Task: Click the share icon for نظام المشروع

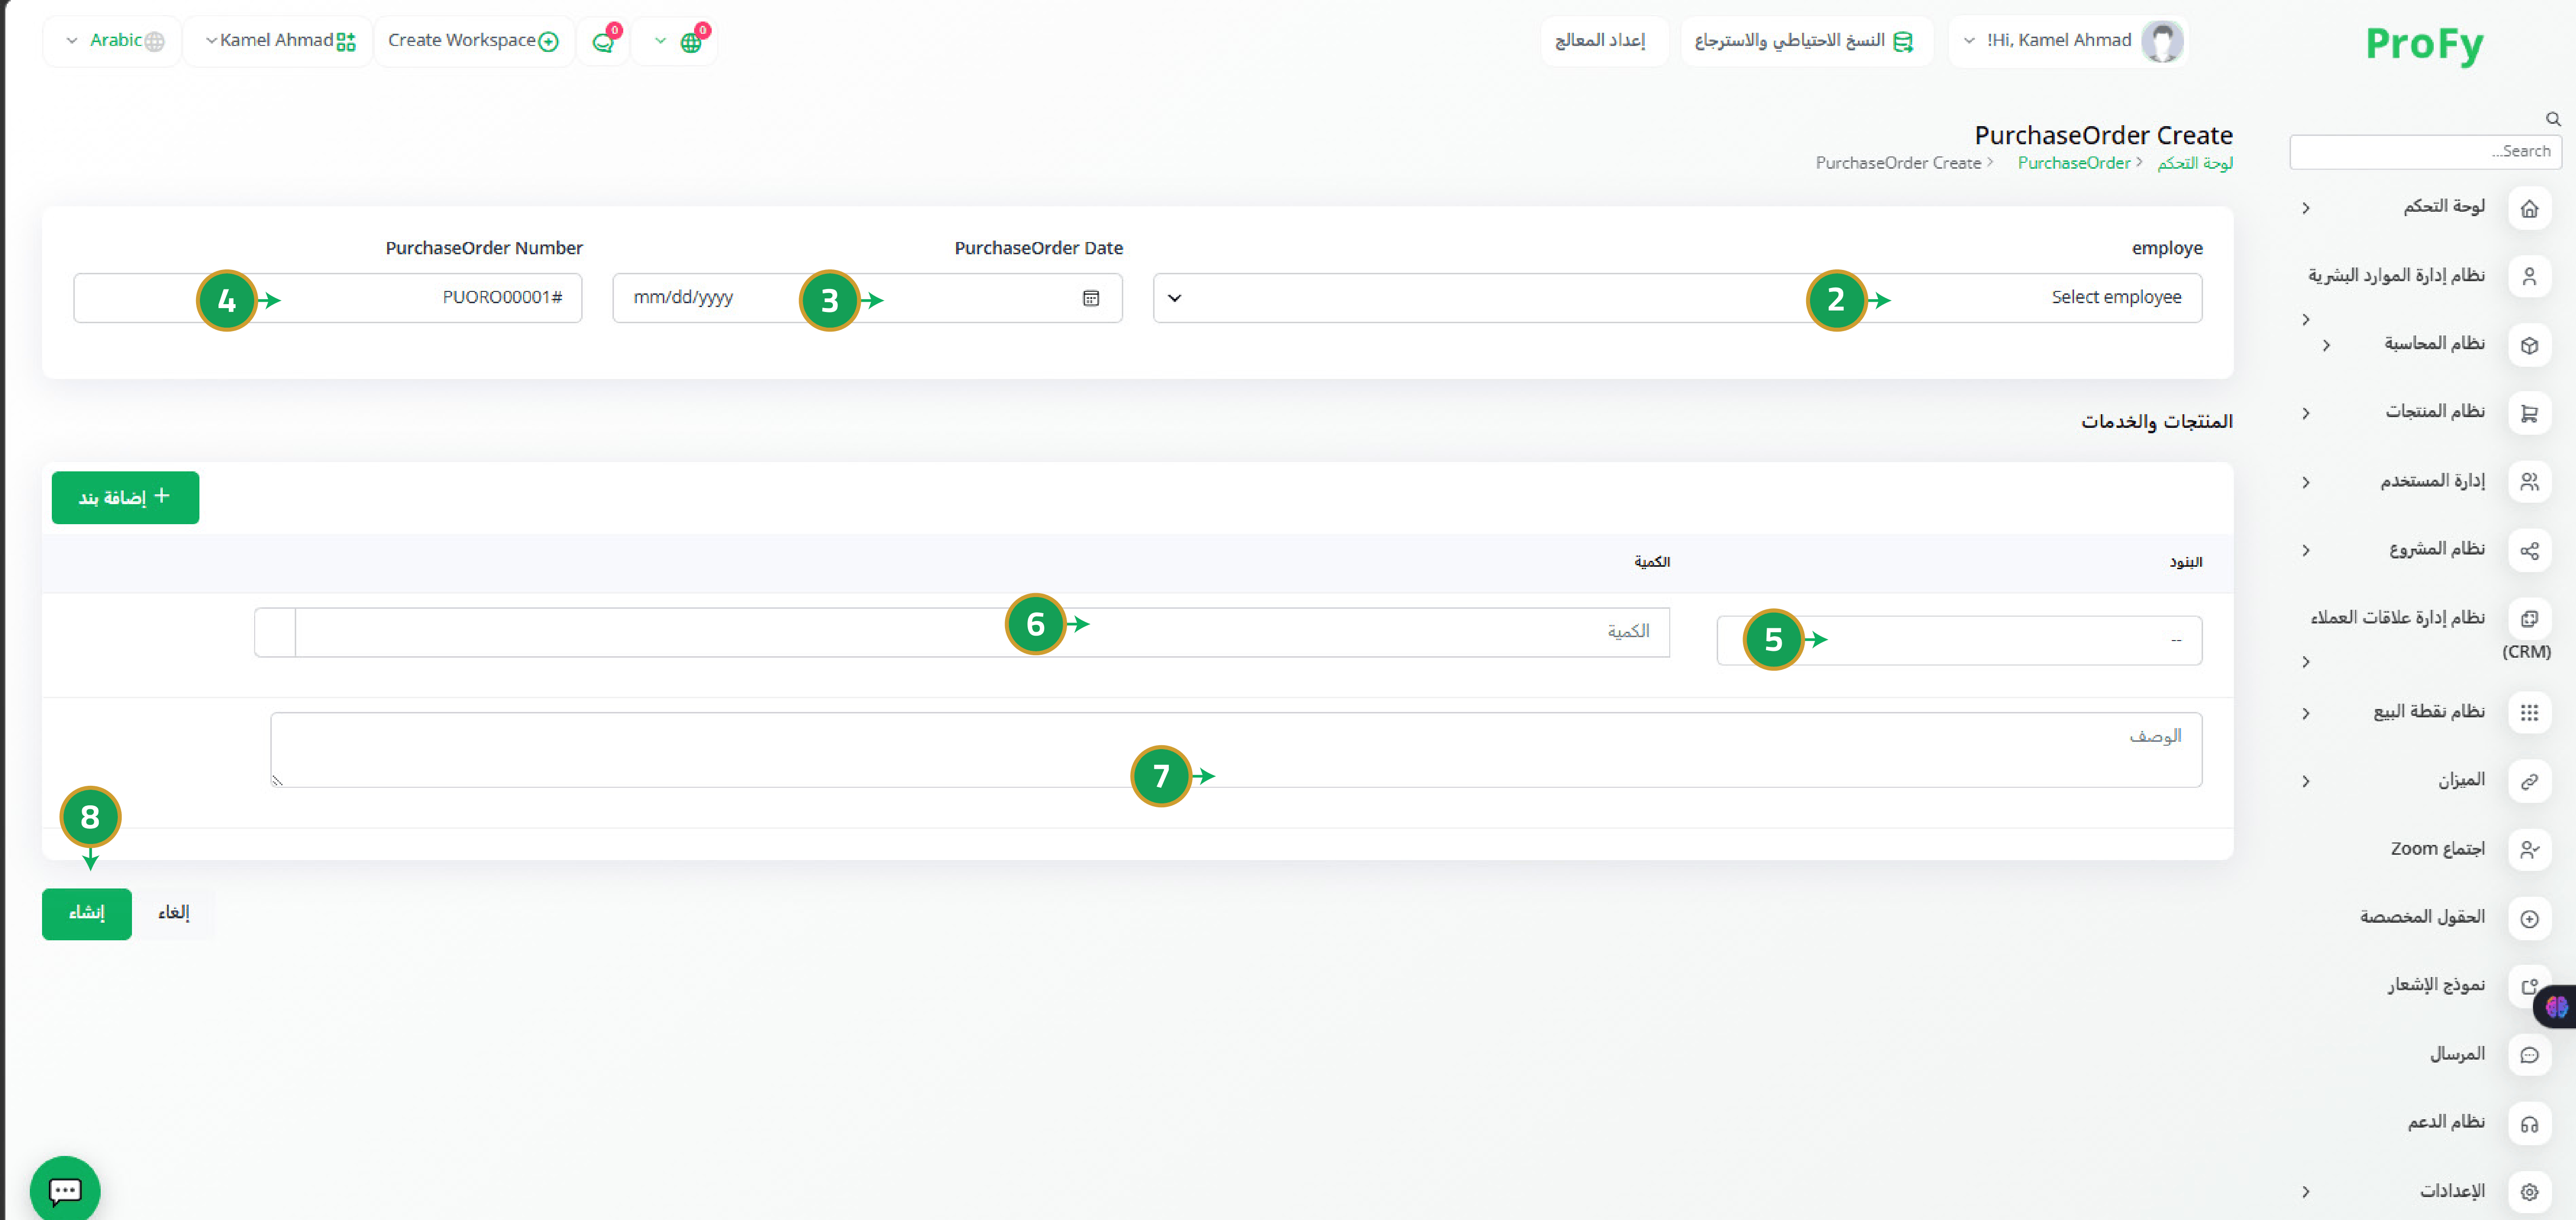Action: coord(2529,550)
